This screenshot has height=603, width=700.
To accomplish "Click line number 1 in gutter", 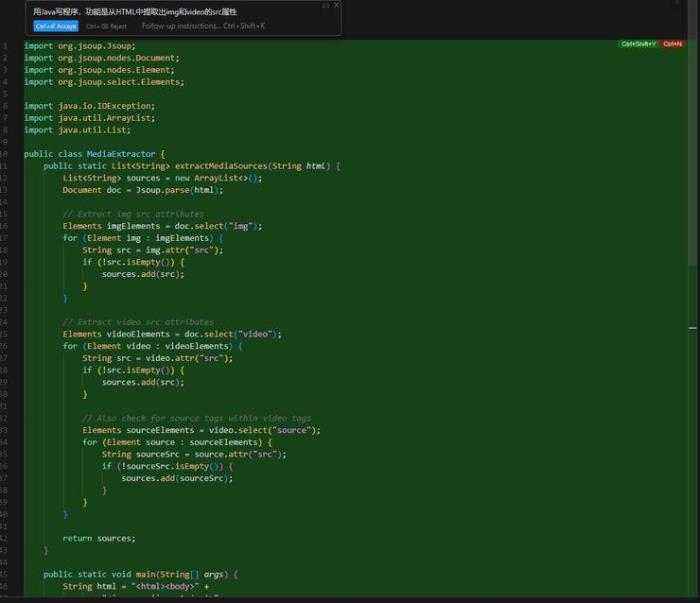I will pos(5,46).
